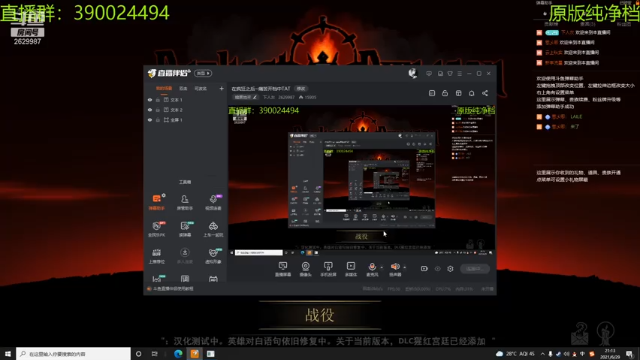640x360 pixels.
Task: Hide the 全屏 1 source
Action: [150, 120]
